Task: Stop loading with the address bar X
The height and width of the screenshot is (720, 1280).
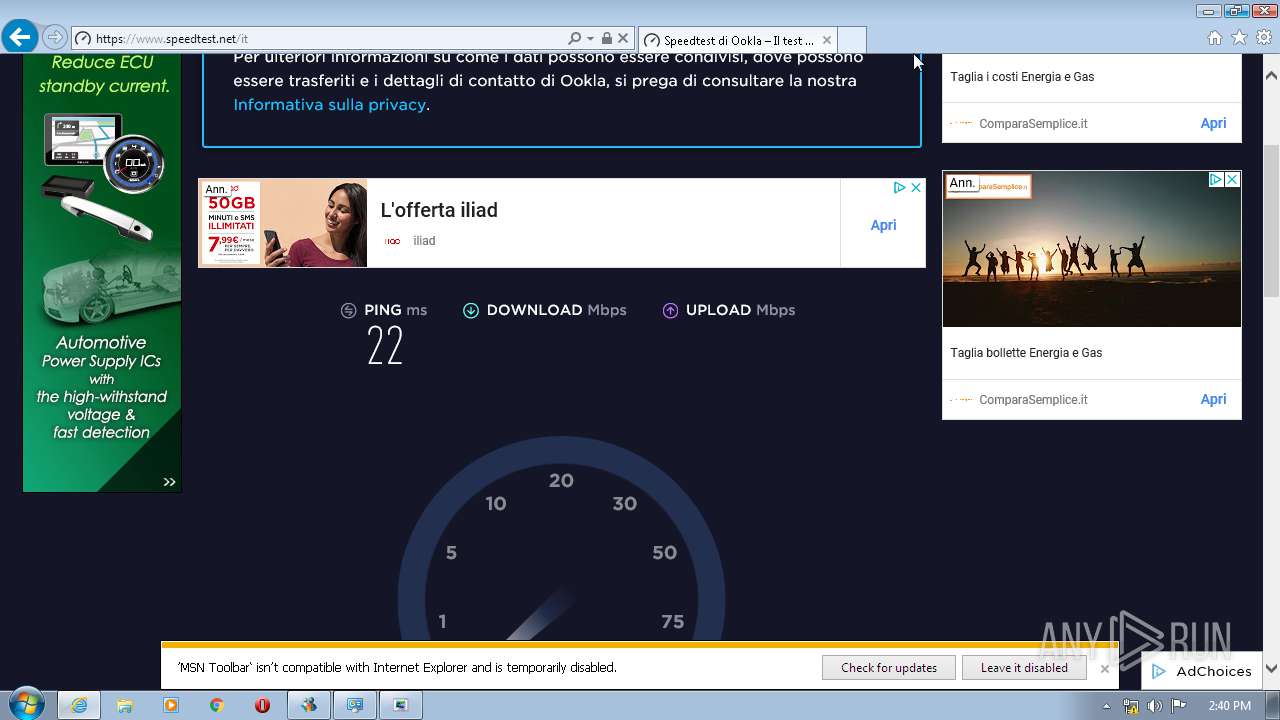Action: point(623,39)
